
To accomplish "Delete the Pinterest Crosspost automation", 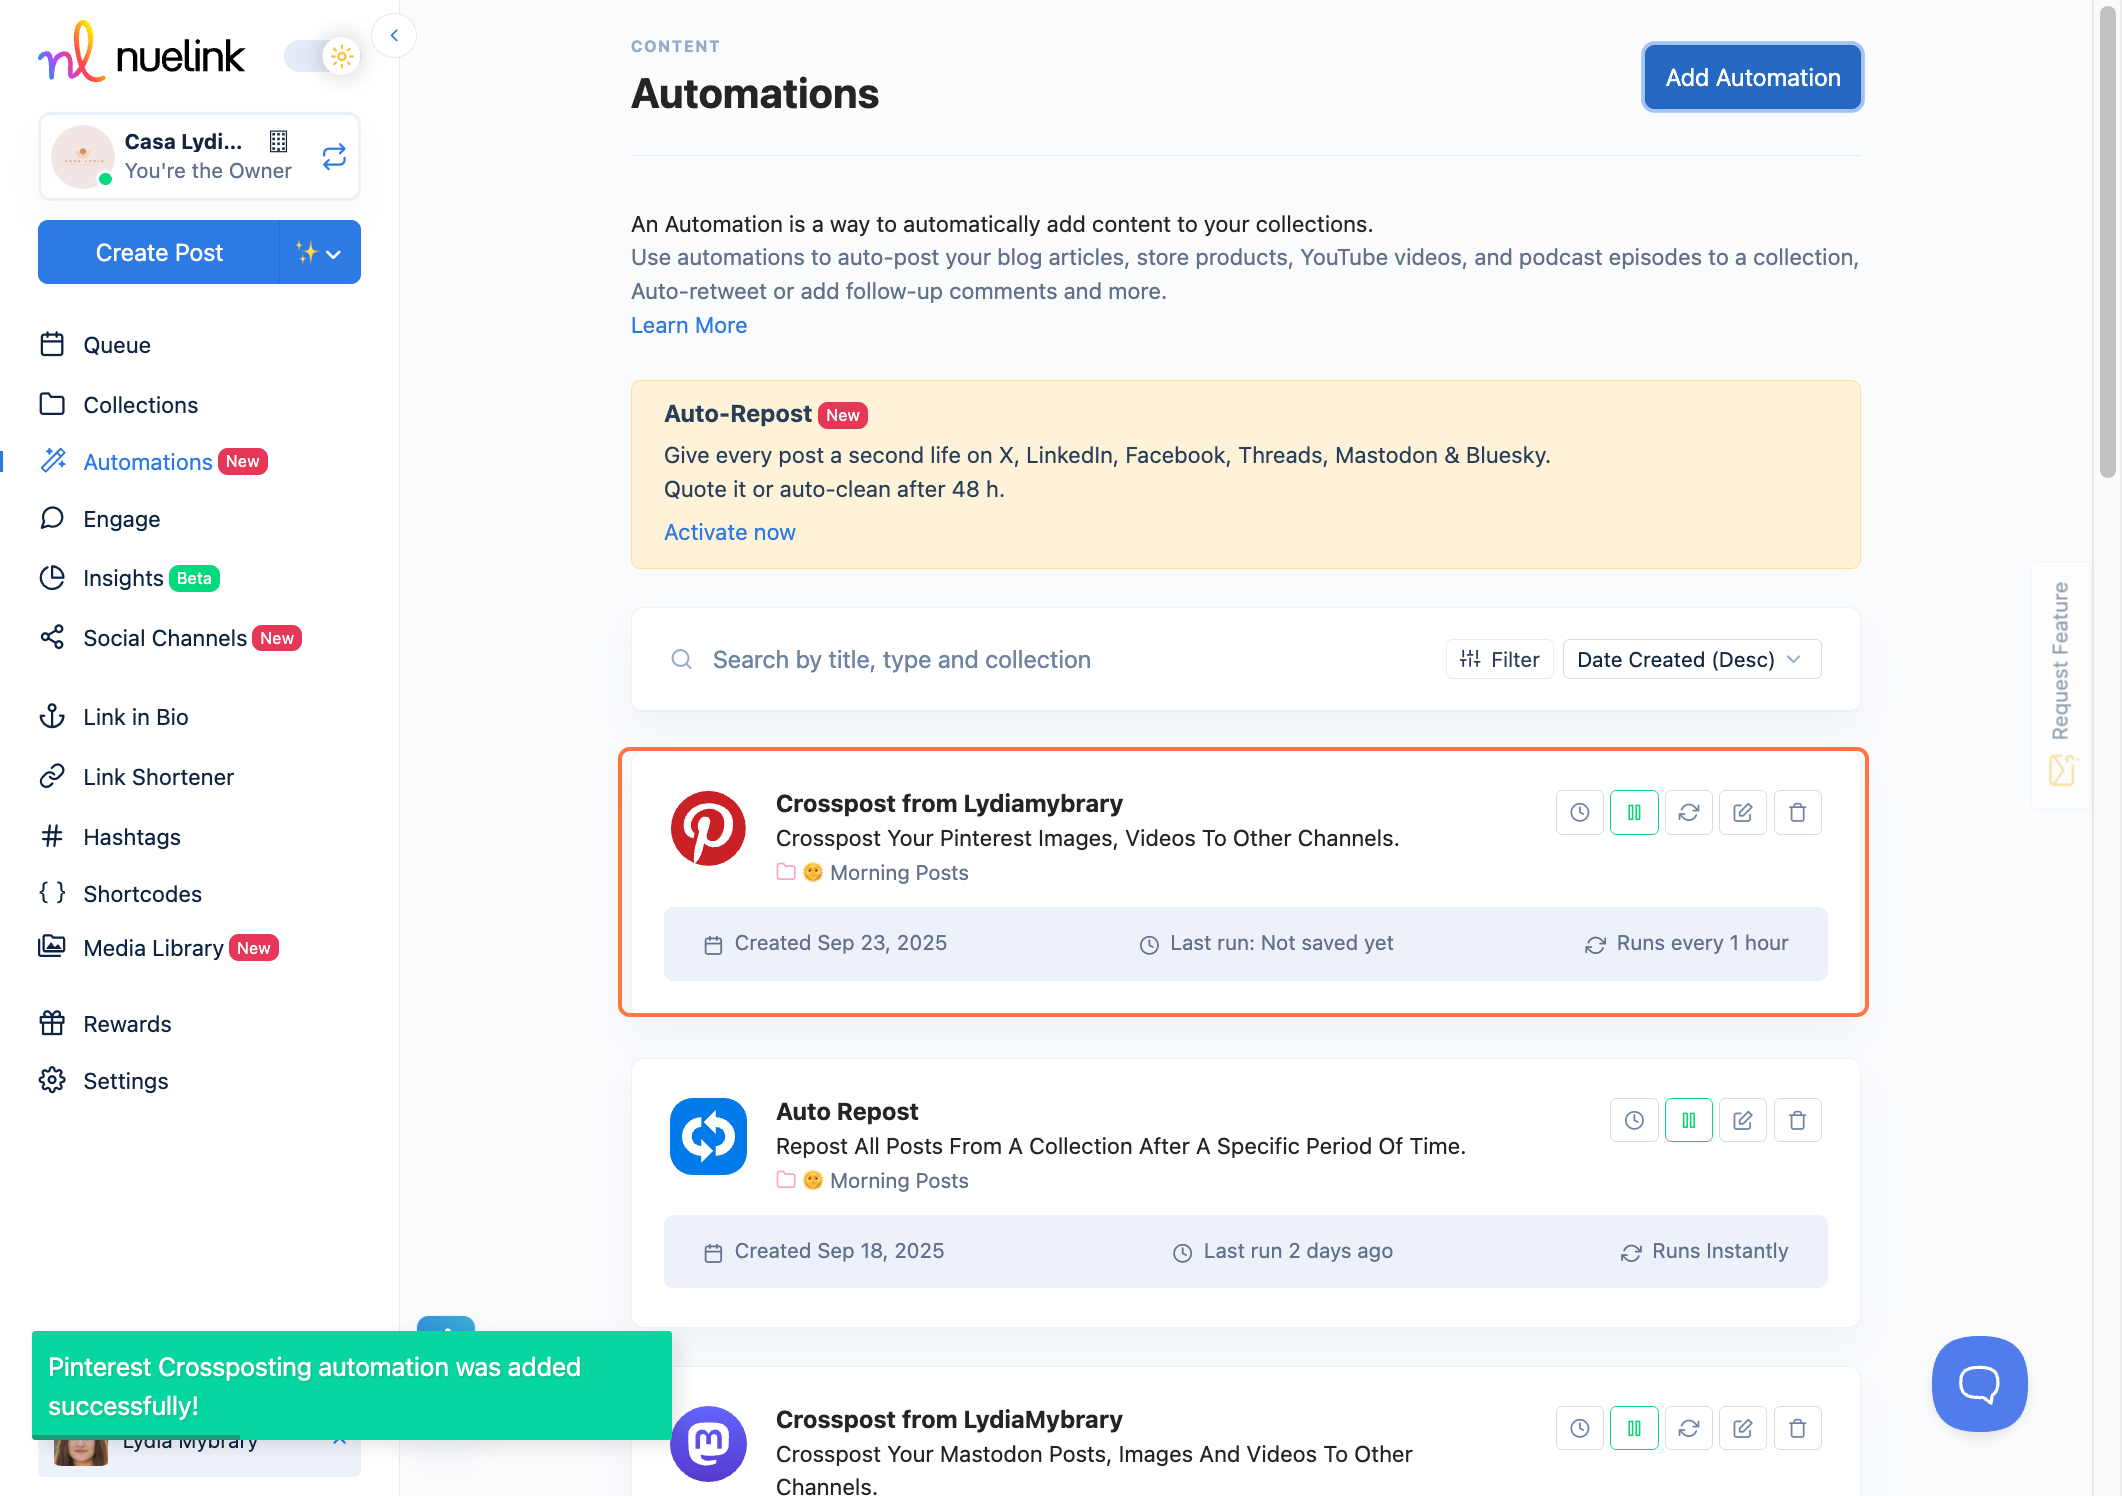I will click(1797, 813).
